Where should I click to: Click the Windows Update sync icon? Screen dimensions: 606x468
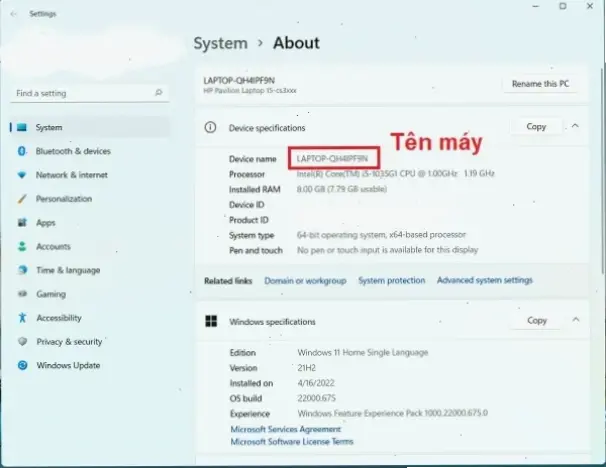(x=22, y=365)
